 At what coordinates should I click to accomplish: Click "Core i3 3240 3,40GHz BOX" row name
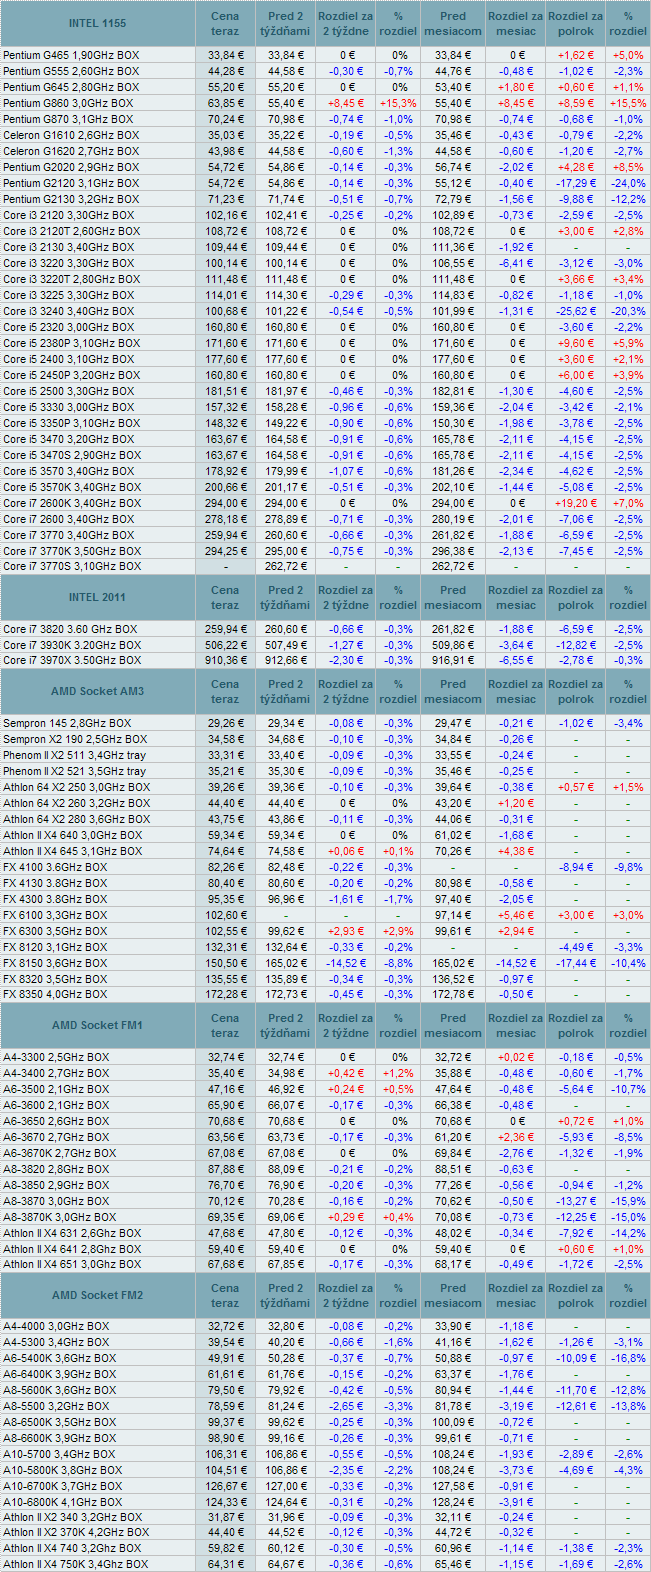[68, 311]
